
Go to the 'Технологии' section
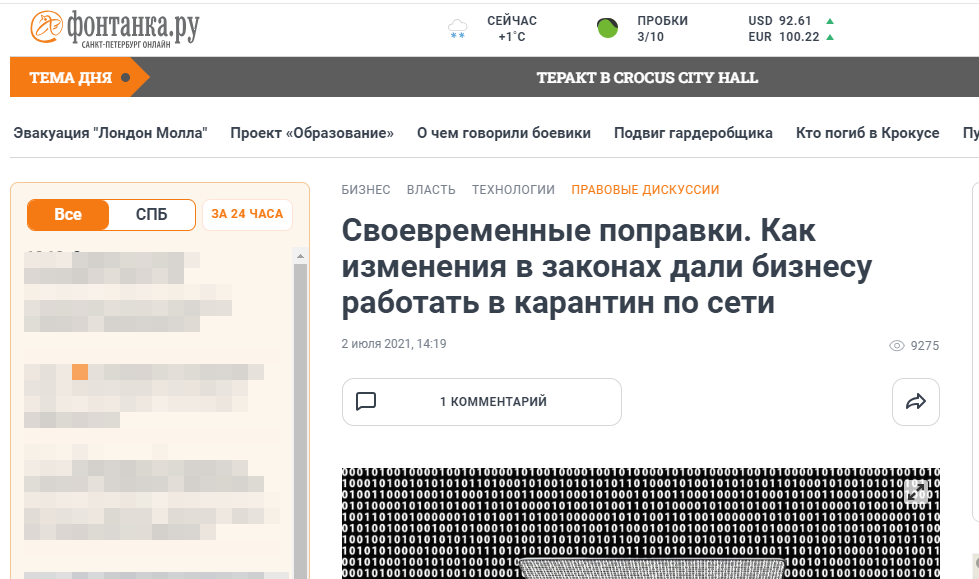point(513,190)
